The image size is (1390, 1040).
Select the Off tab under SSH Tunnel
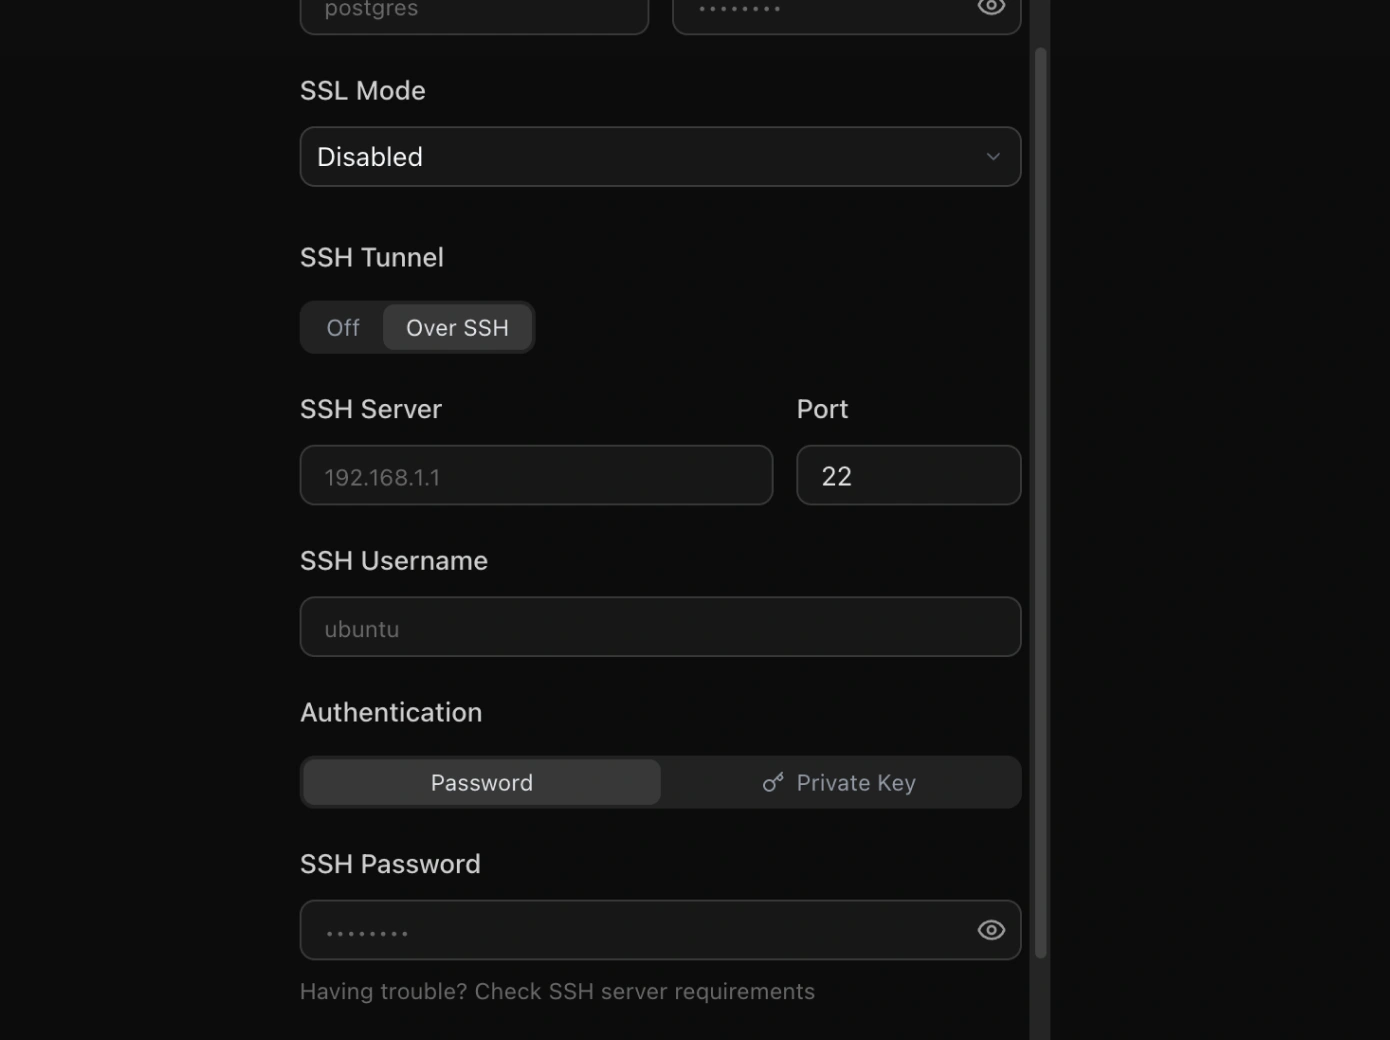tap(342, 327)
